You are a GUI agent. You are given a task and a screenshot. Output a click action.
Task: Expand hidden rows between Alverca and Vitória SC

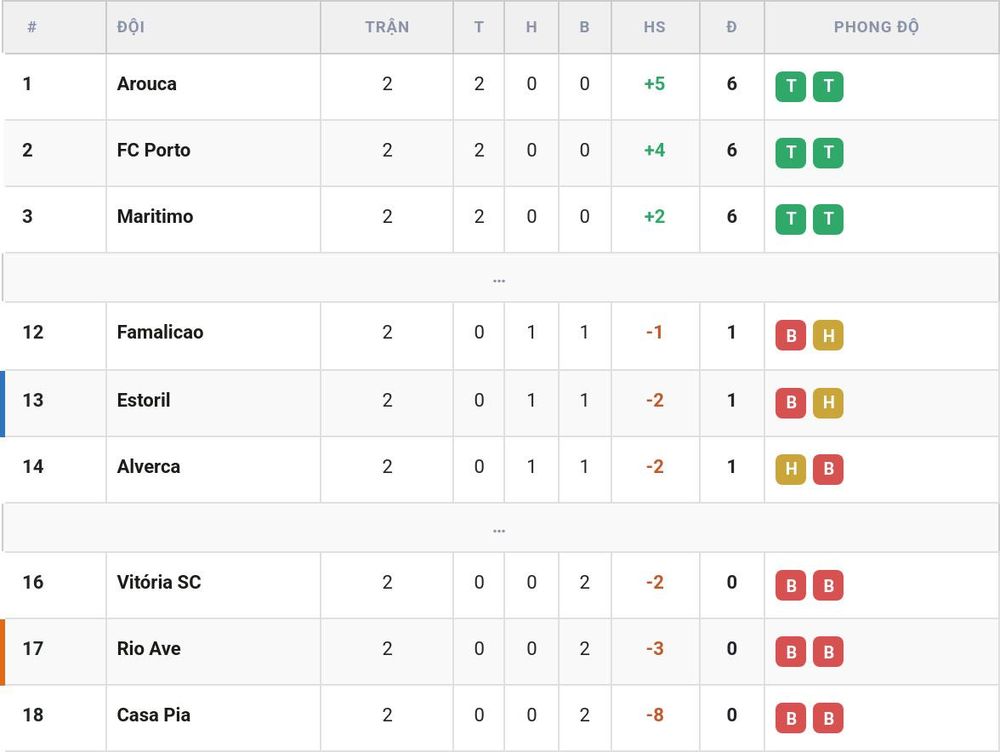click(x=499, y=528)
